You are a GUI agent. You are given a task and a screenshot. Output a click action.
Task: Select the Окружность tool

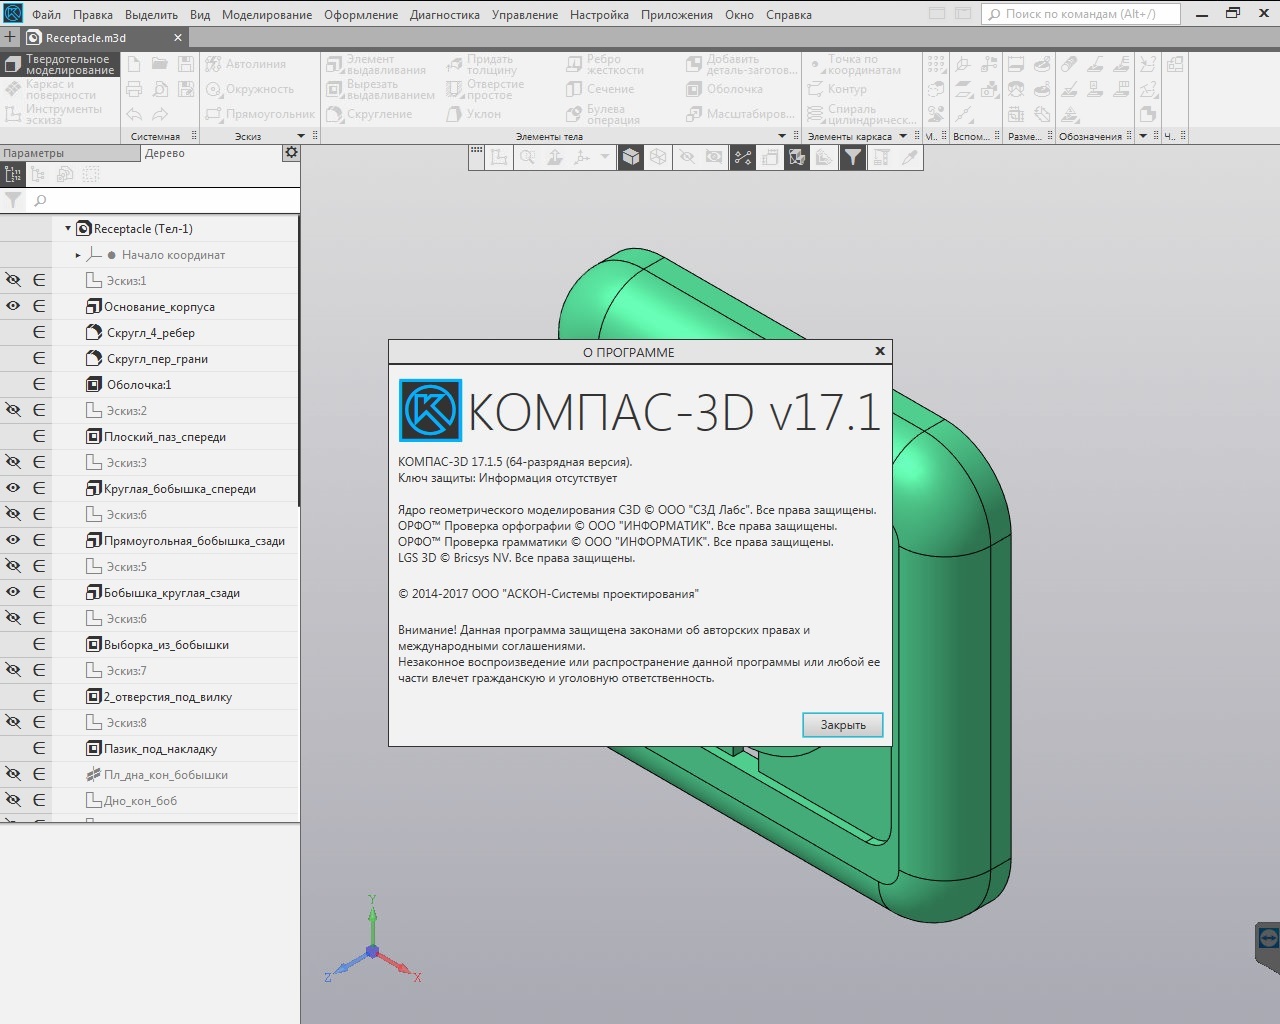click(250, 89)
